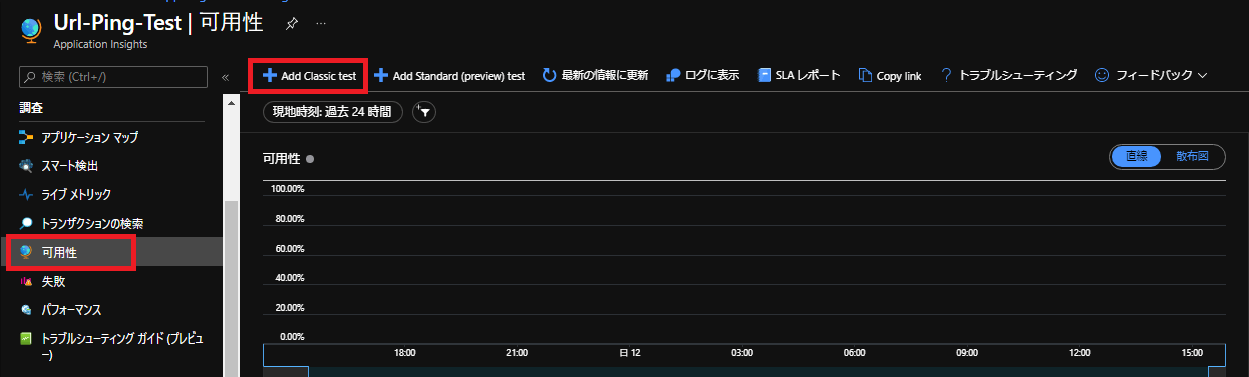This screenshot has height=377, width=1249.
Task: Click the 調査 section heading
Action: click(31, 107)
